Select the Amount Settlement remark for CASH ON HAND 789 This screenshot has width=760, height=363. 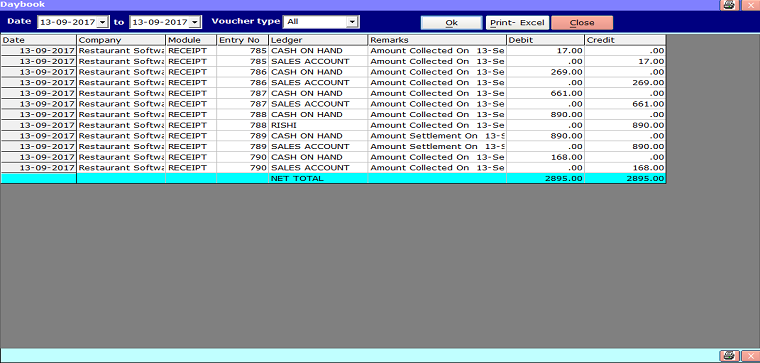(x=437, y=136)
